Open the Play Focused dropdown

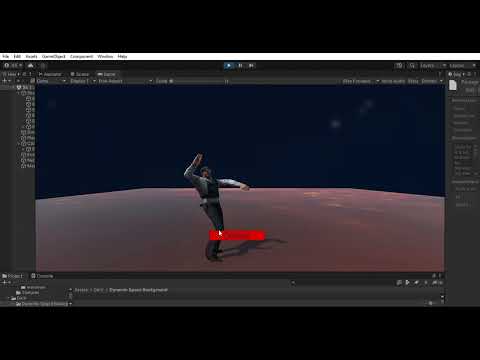[361, 81]
